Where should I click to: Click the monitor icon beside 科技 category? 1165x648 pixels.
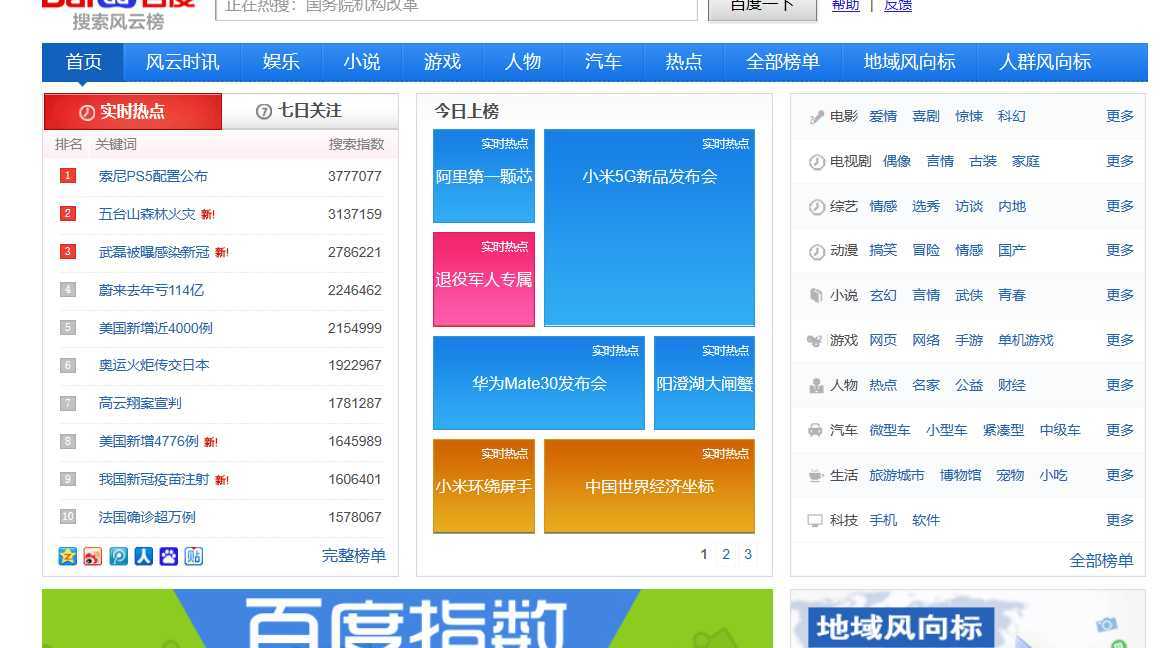pos(815,520)
